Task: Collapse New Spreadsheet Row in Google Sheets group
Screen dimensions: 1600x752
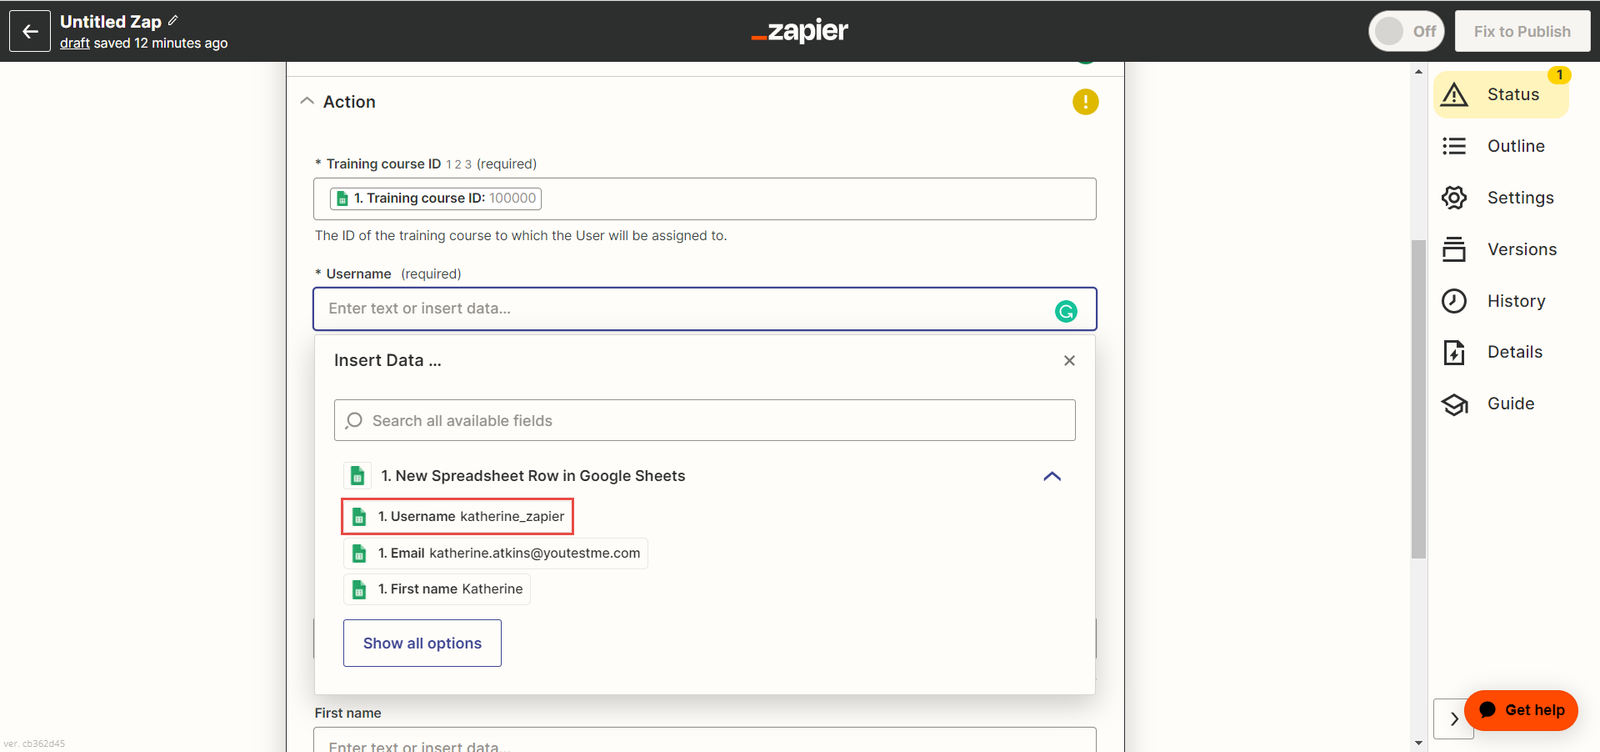Action: (x=1051, y=476)
